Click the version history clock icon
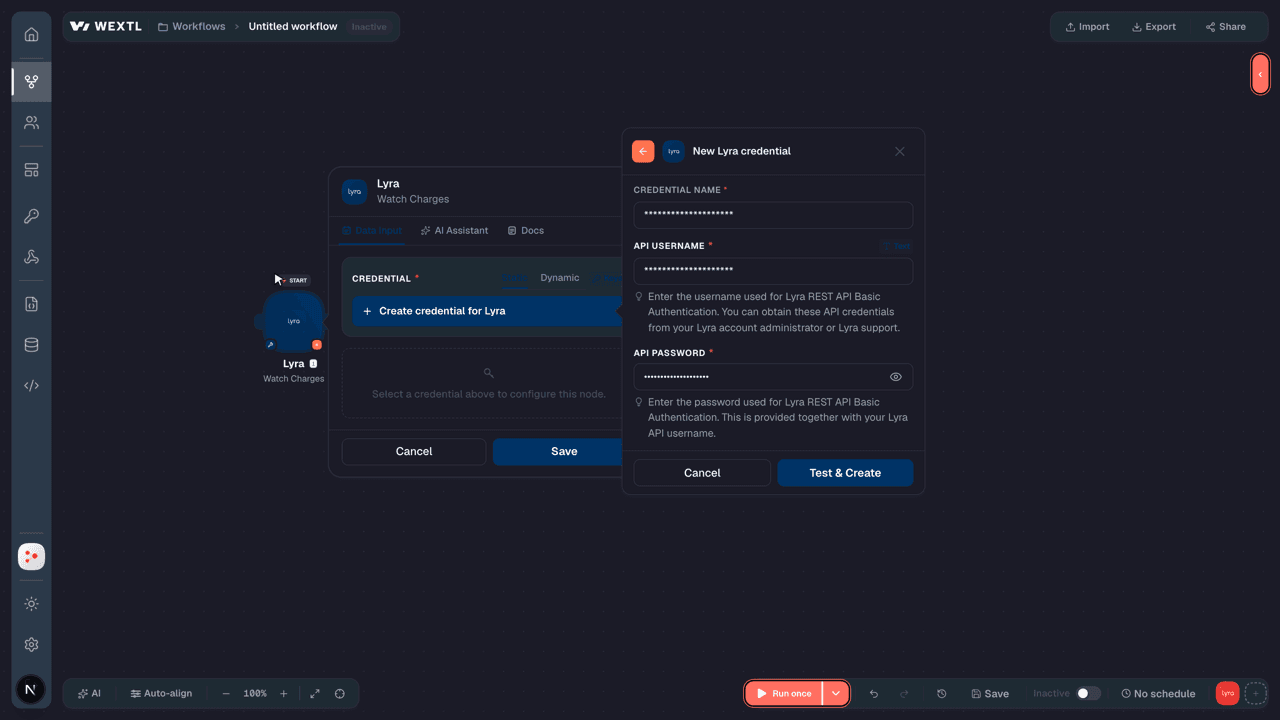 (x=941, y=694)
